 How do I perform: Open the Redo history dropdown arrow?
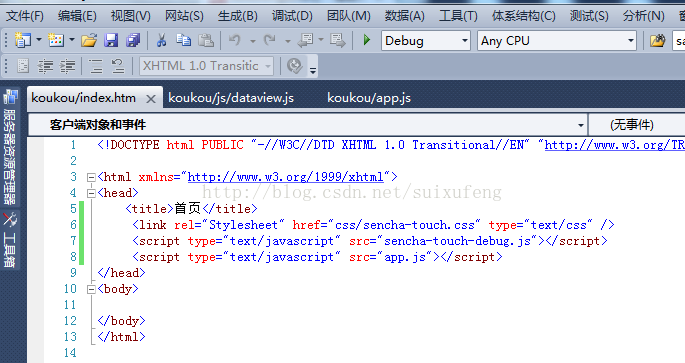tap(288, 41)
